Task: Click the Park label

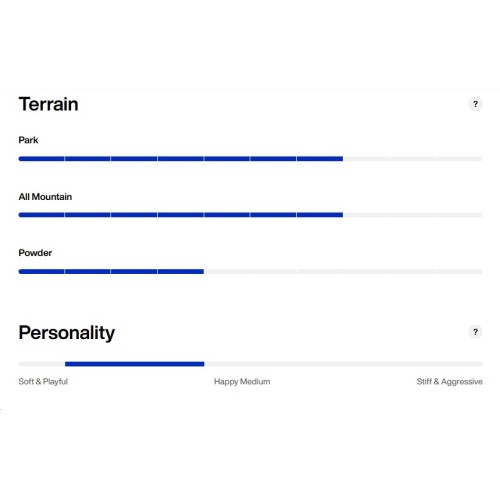Action: 28,140
